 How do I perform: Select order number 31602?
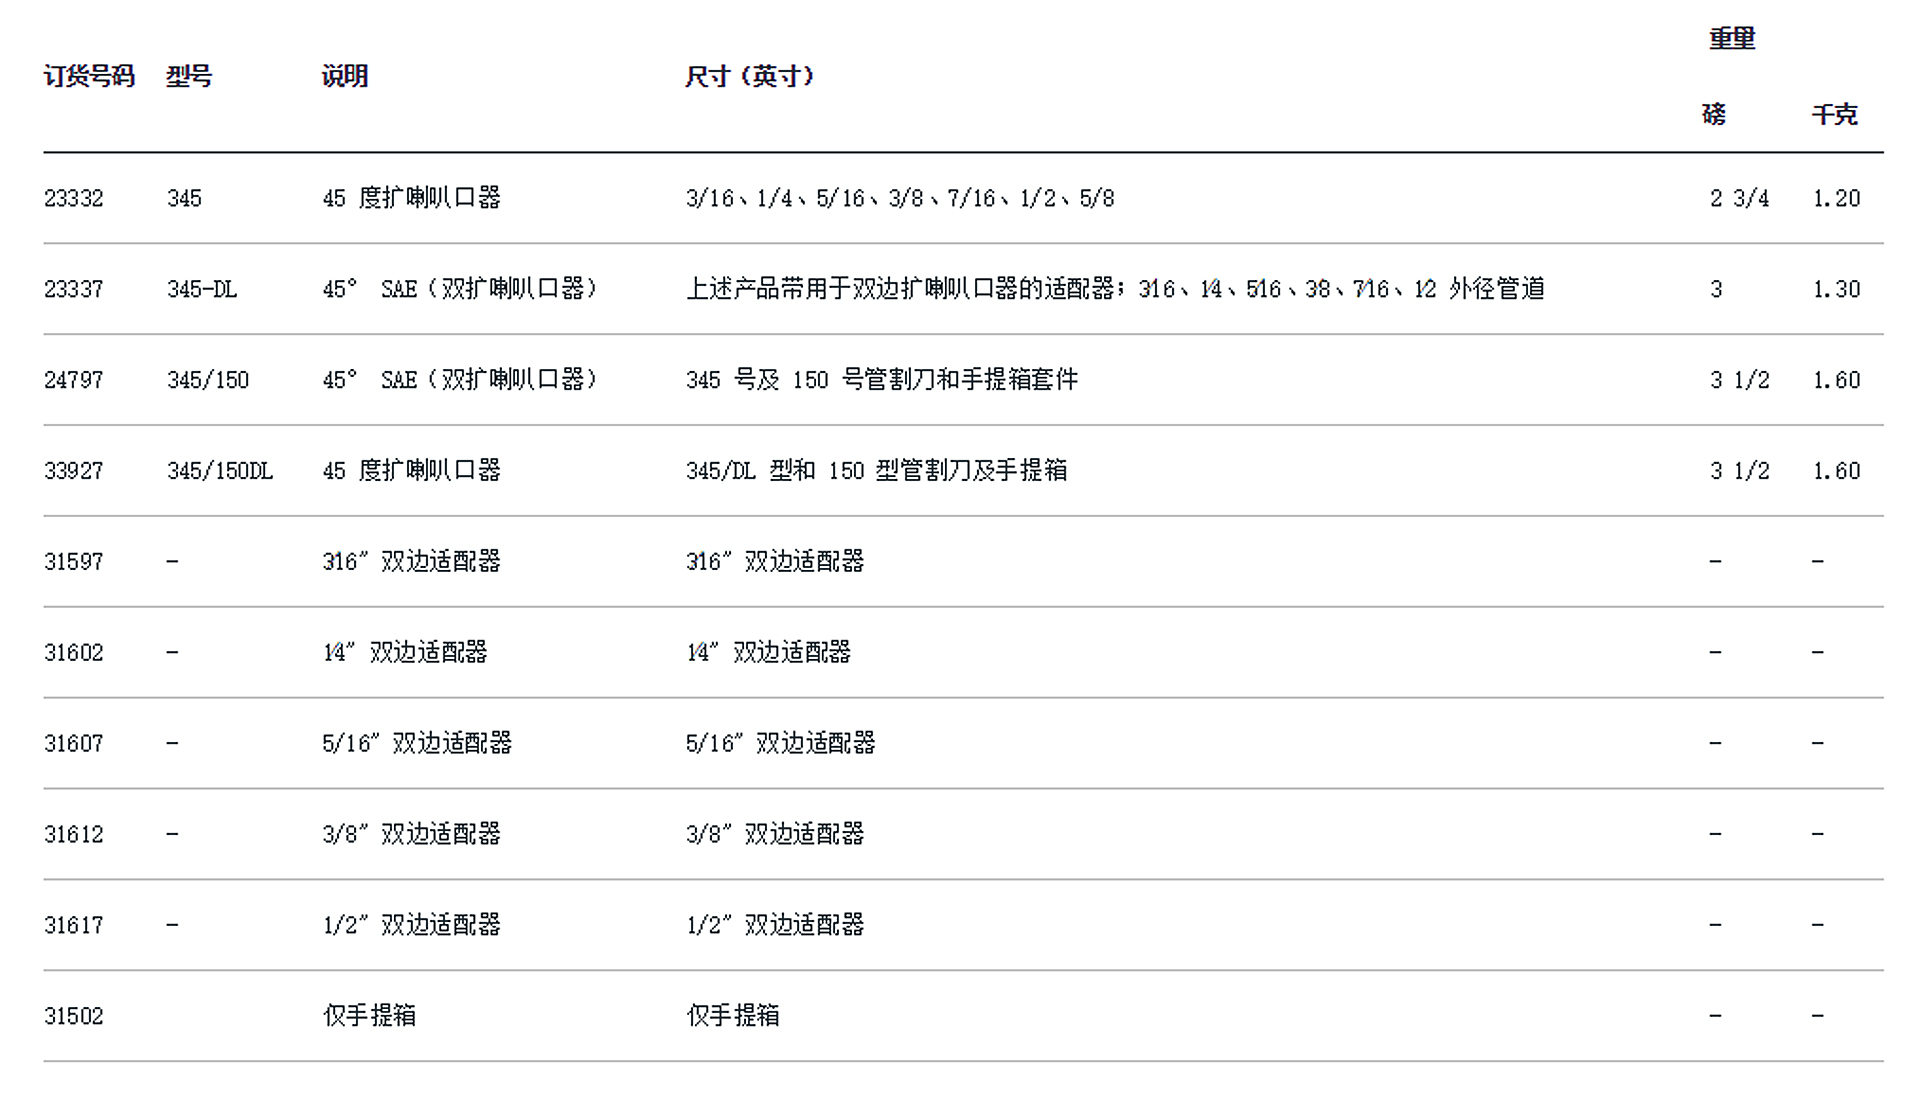coord(74,653)
